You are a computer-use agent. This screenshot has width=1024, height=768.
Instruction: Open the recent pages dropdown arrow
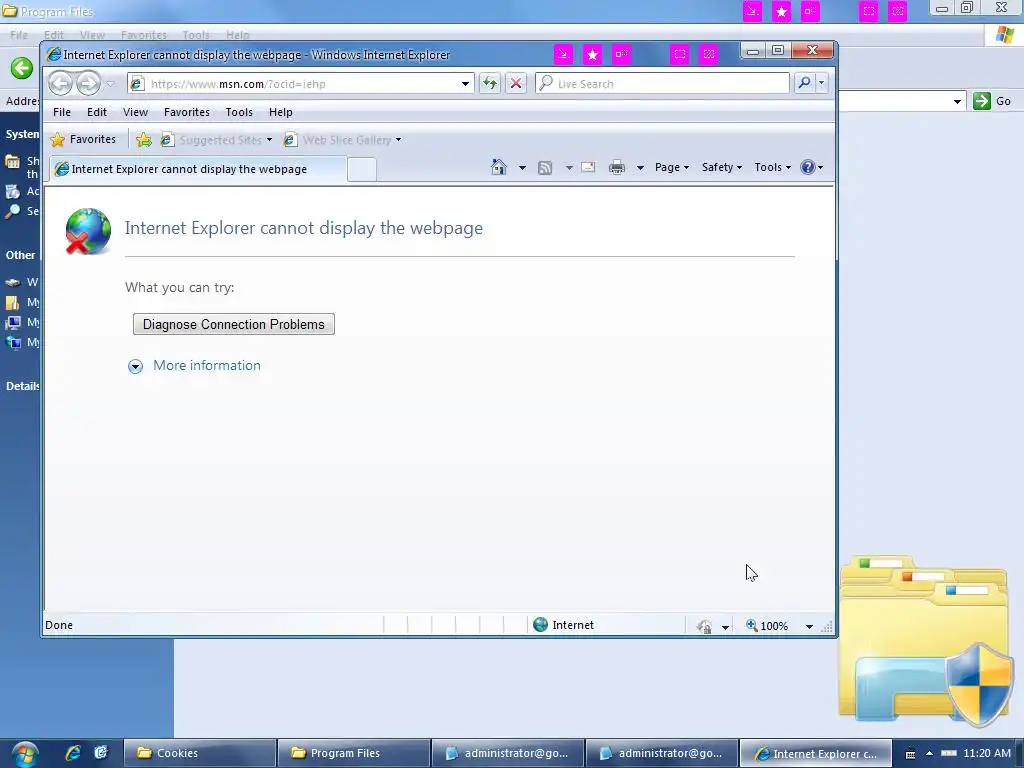click(x=110, y=84)
